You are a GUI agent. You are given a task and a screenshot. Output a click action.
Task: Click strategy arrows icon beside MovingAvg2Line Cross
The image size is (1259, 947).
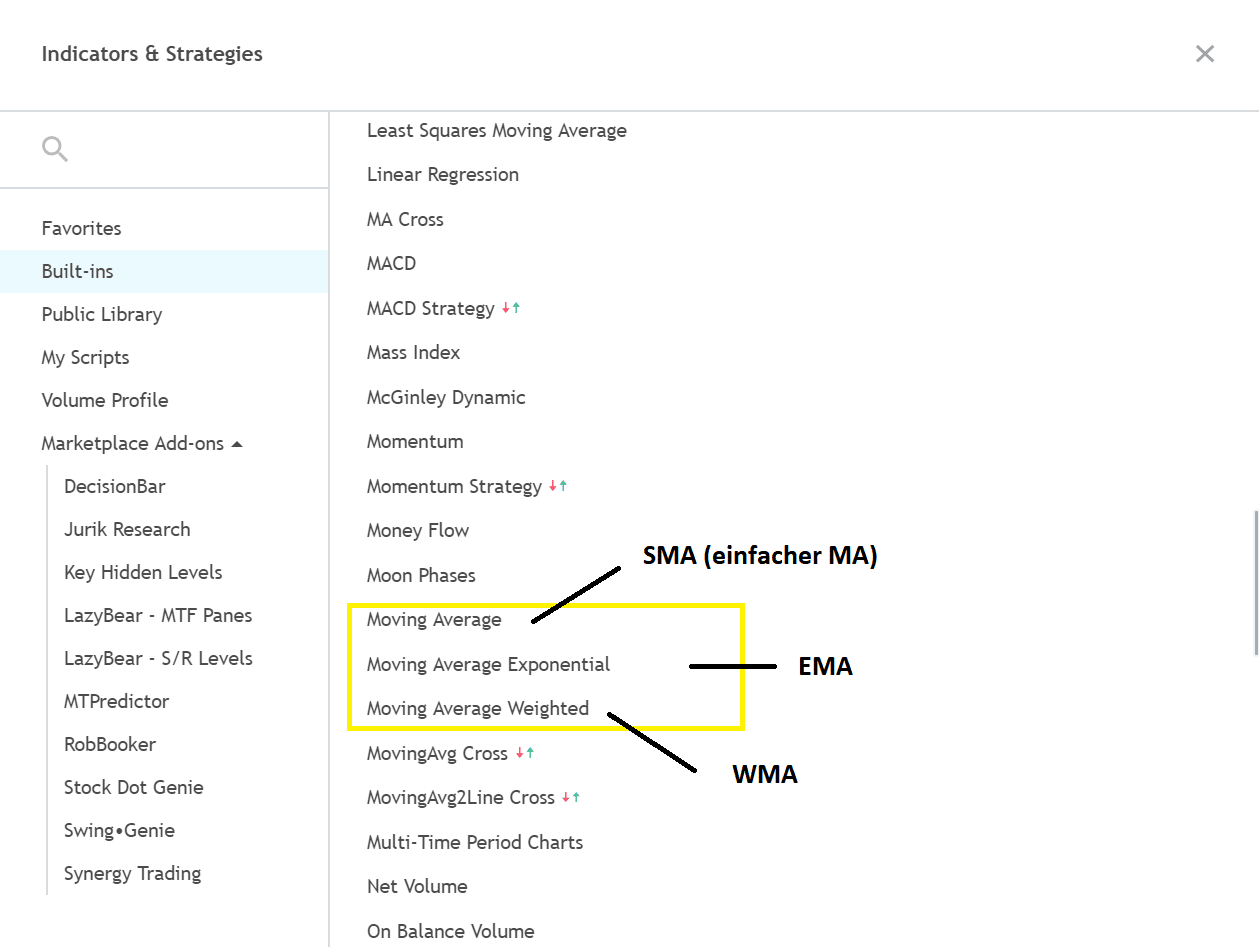(571, 798)
